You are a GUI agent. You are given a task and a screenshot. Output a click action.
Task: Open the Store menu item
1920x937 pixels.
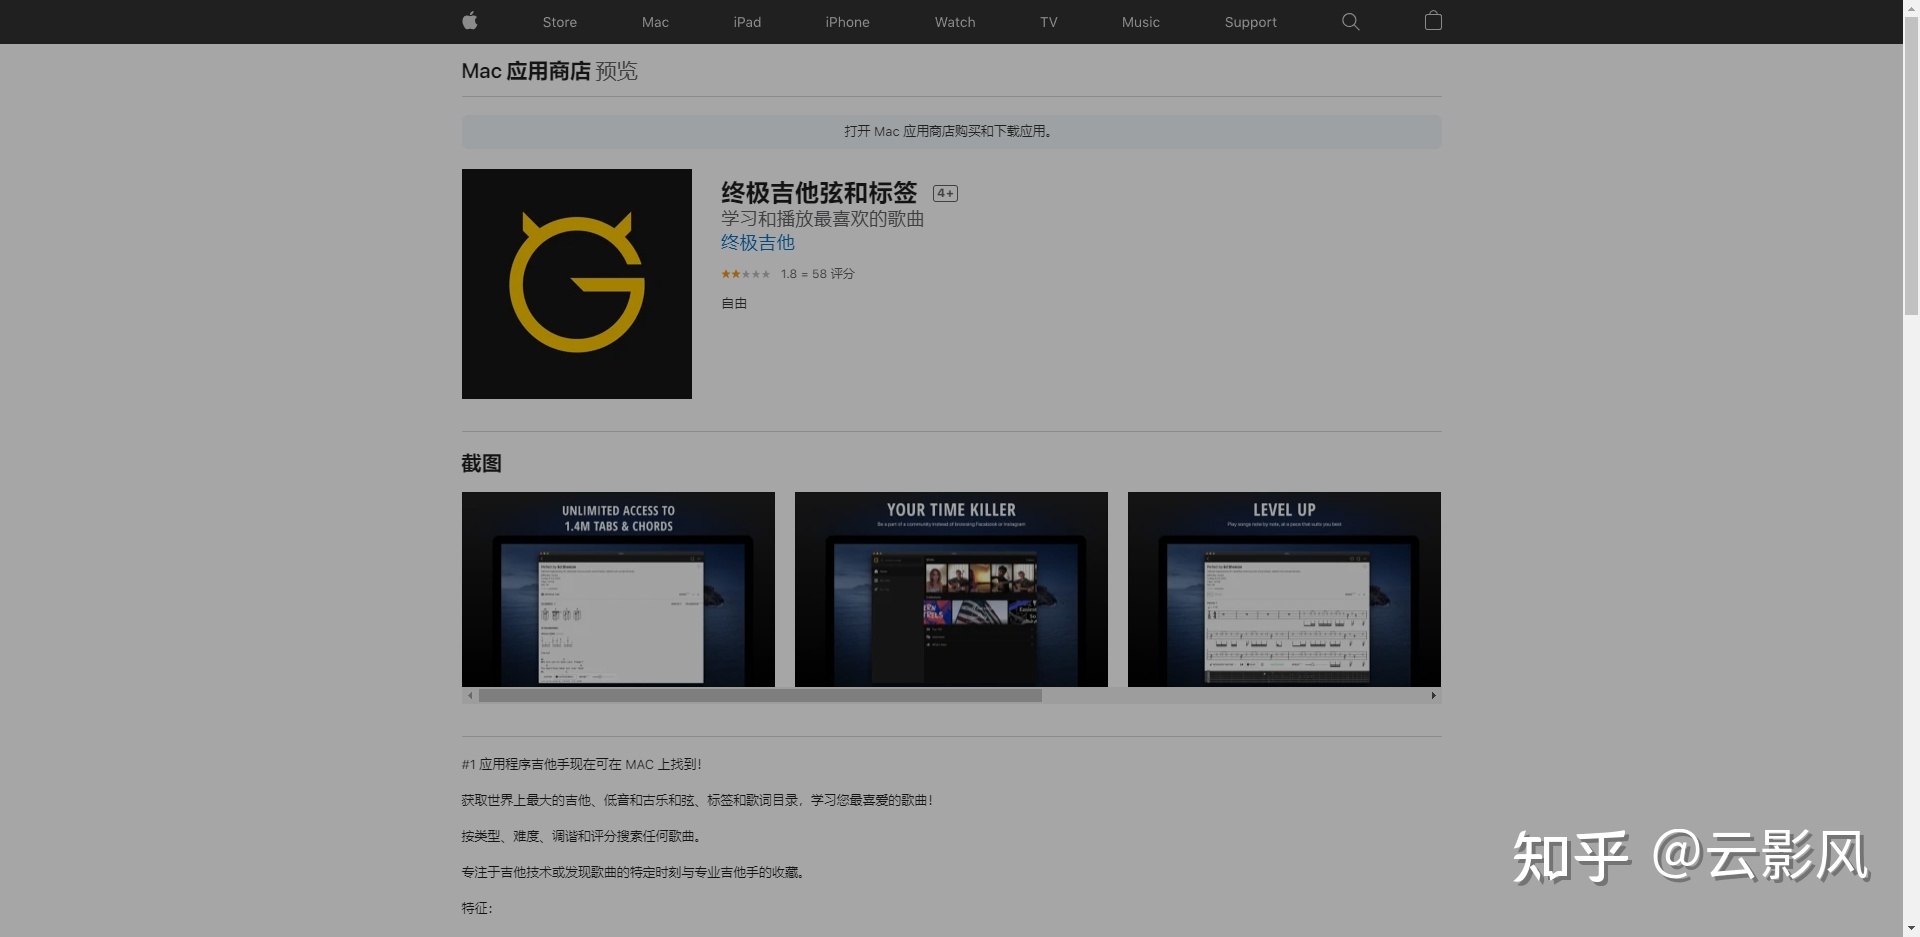pos(560,22)
